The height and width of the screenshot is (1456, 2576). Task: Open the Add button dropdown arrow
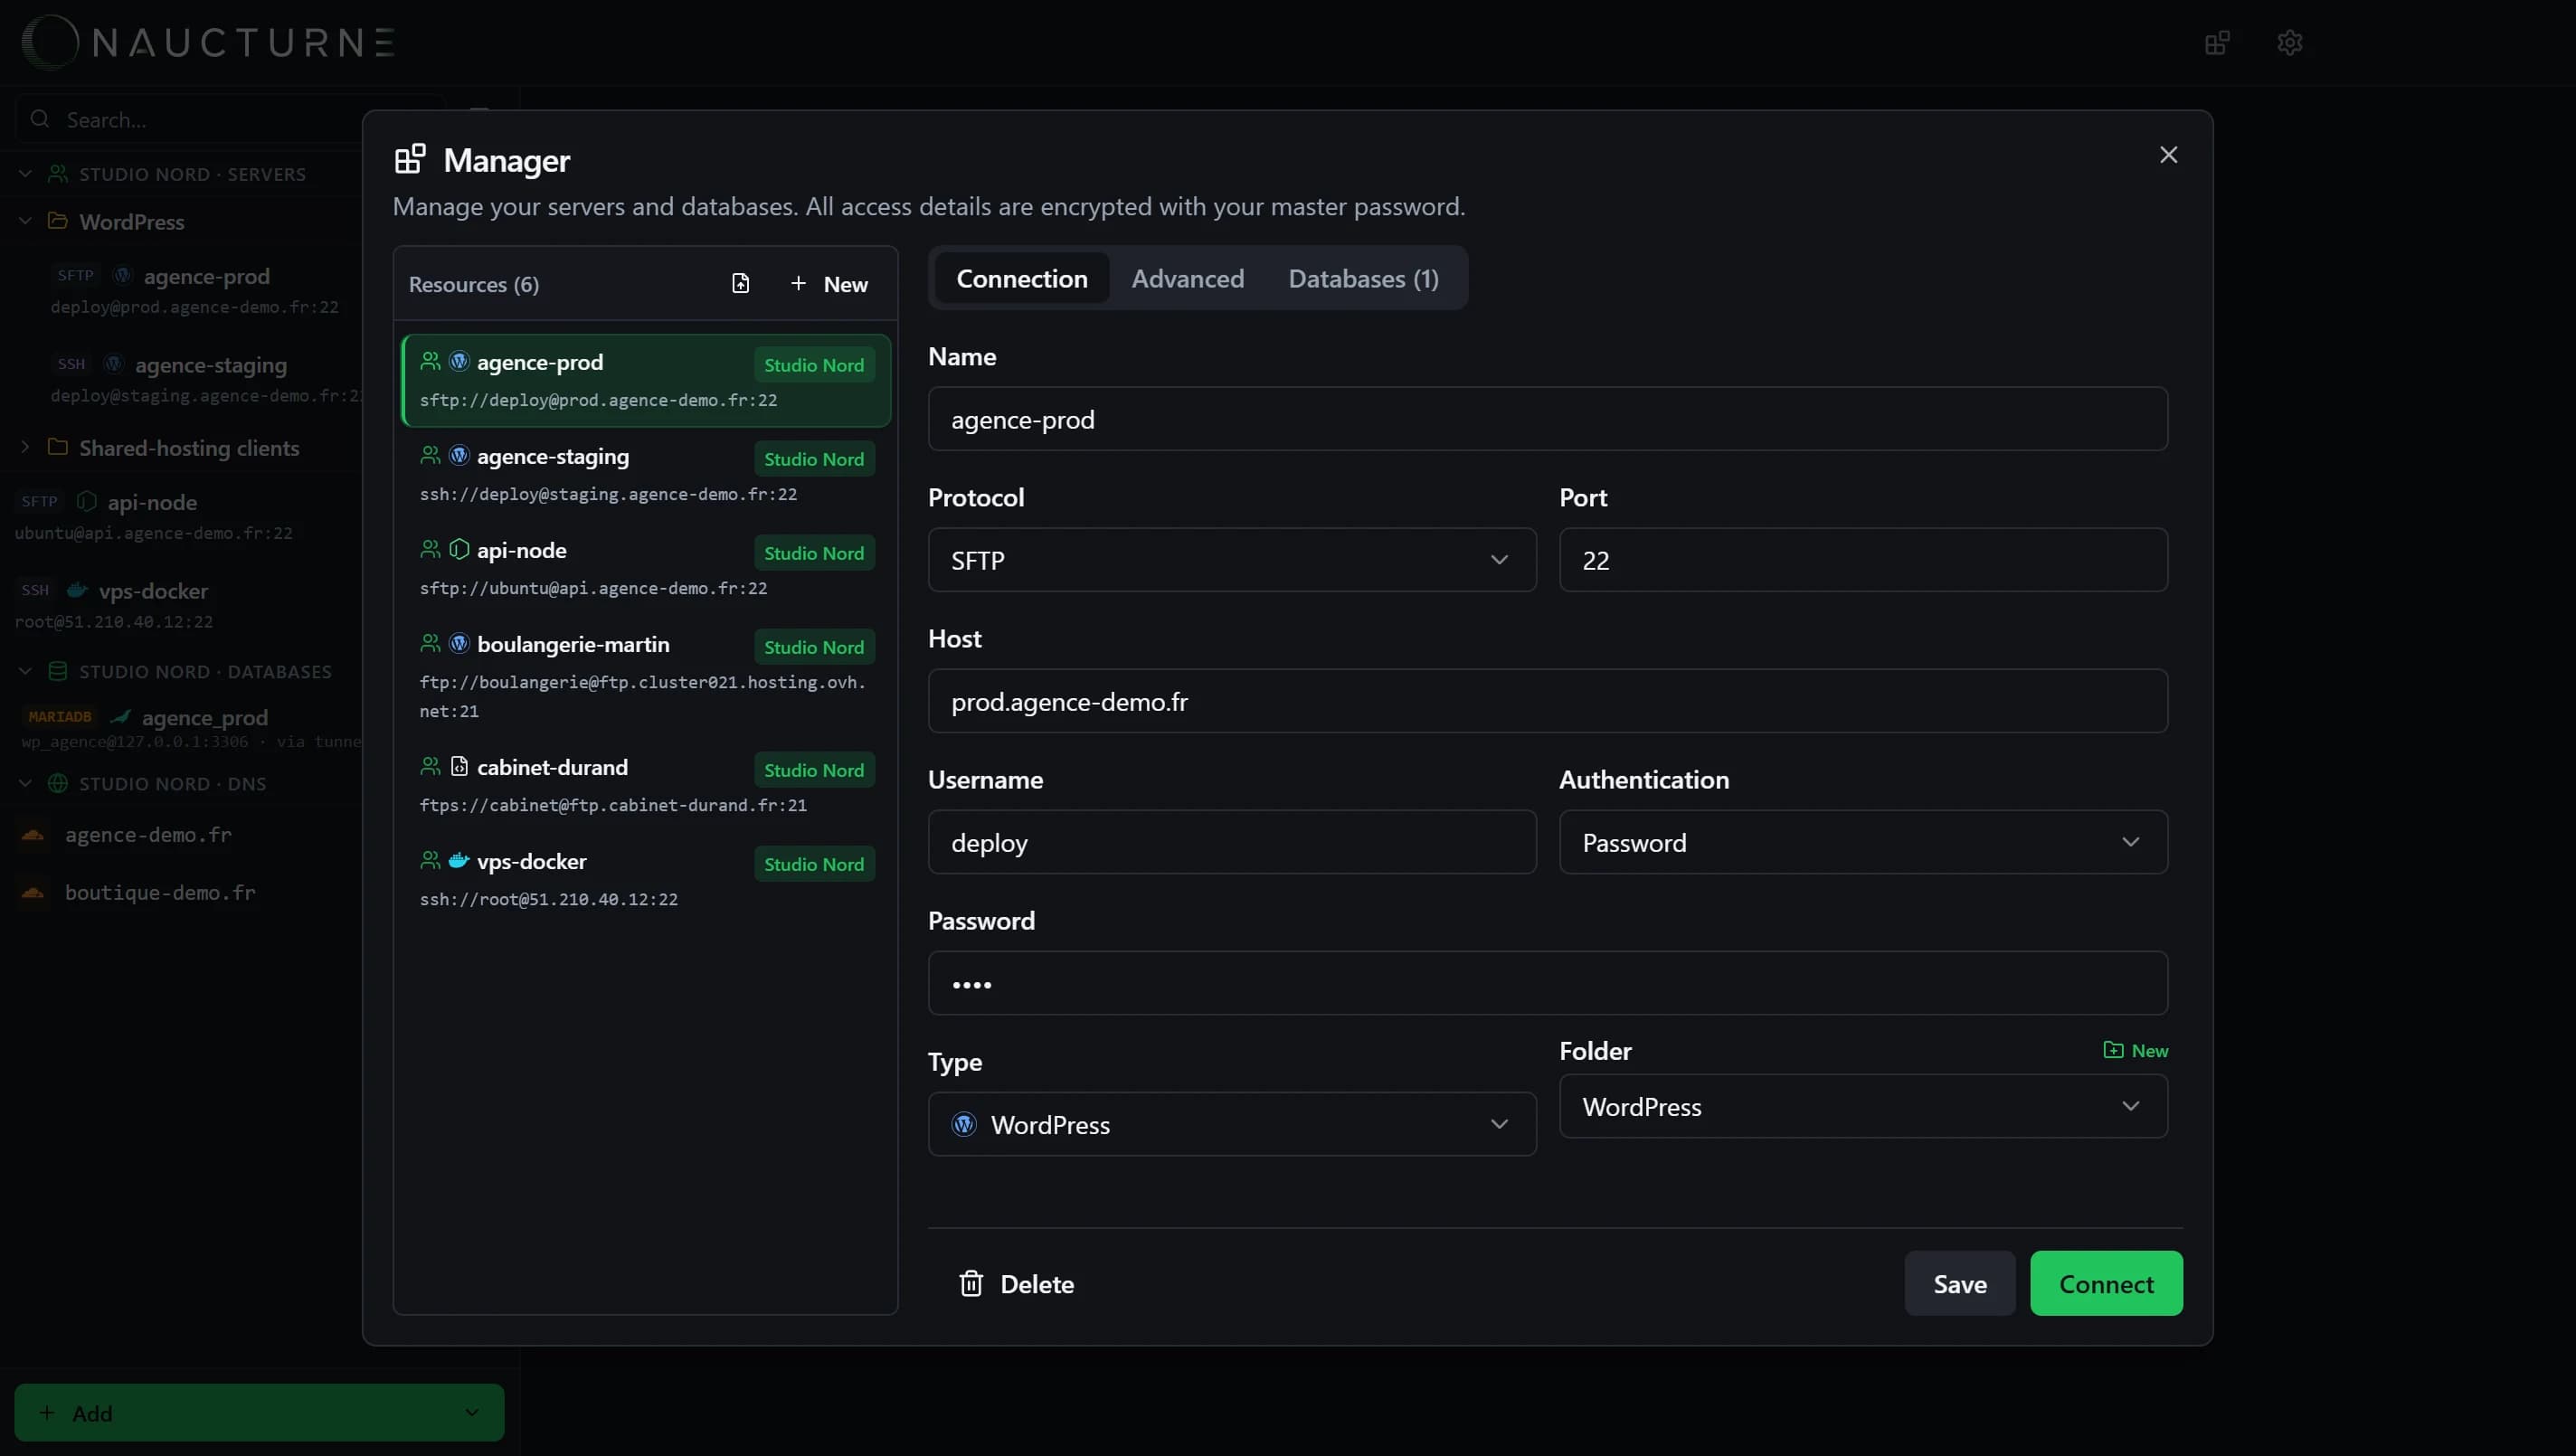(472, 1412)
